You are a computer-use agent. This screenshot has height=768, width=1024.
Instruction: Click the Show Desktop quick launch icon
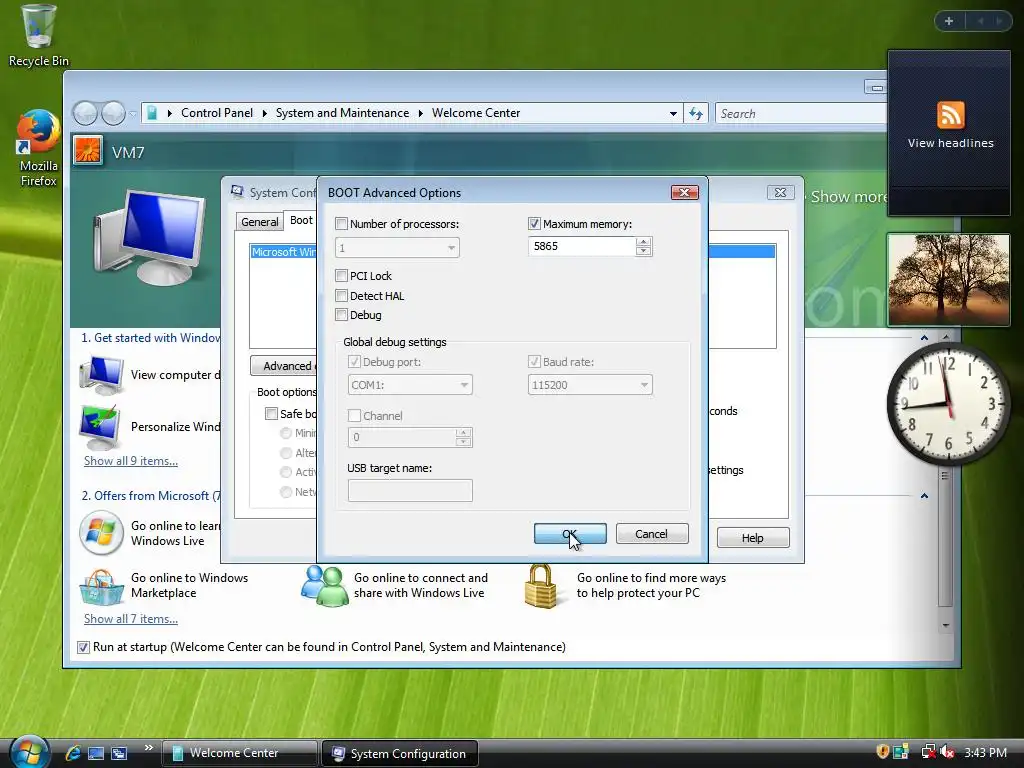coord(96,753)
